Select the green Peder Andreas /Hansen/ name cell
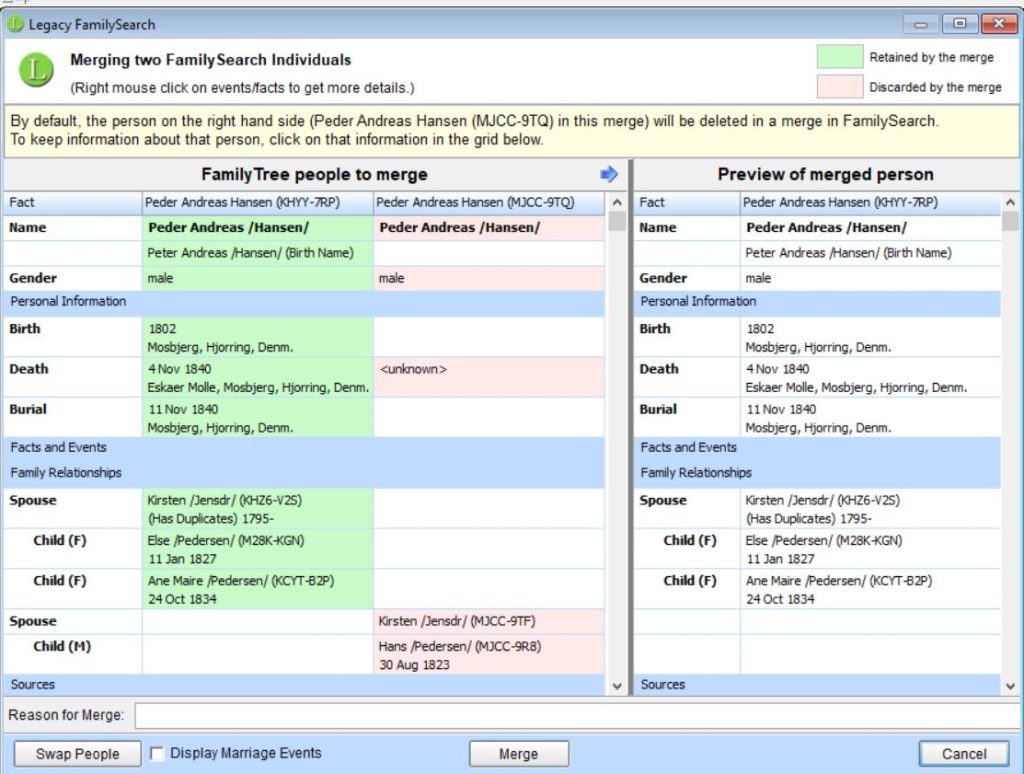Screen dimensions: 1024x774 (x=258, y=228)
